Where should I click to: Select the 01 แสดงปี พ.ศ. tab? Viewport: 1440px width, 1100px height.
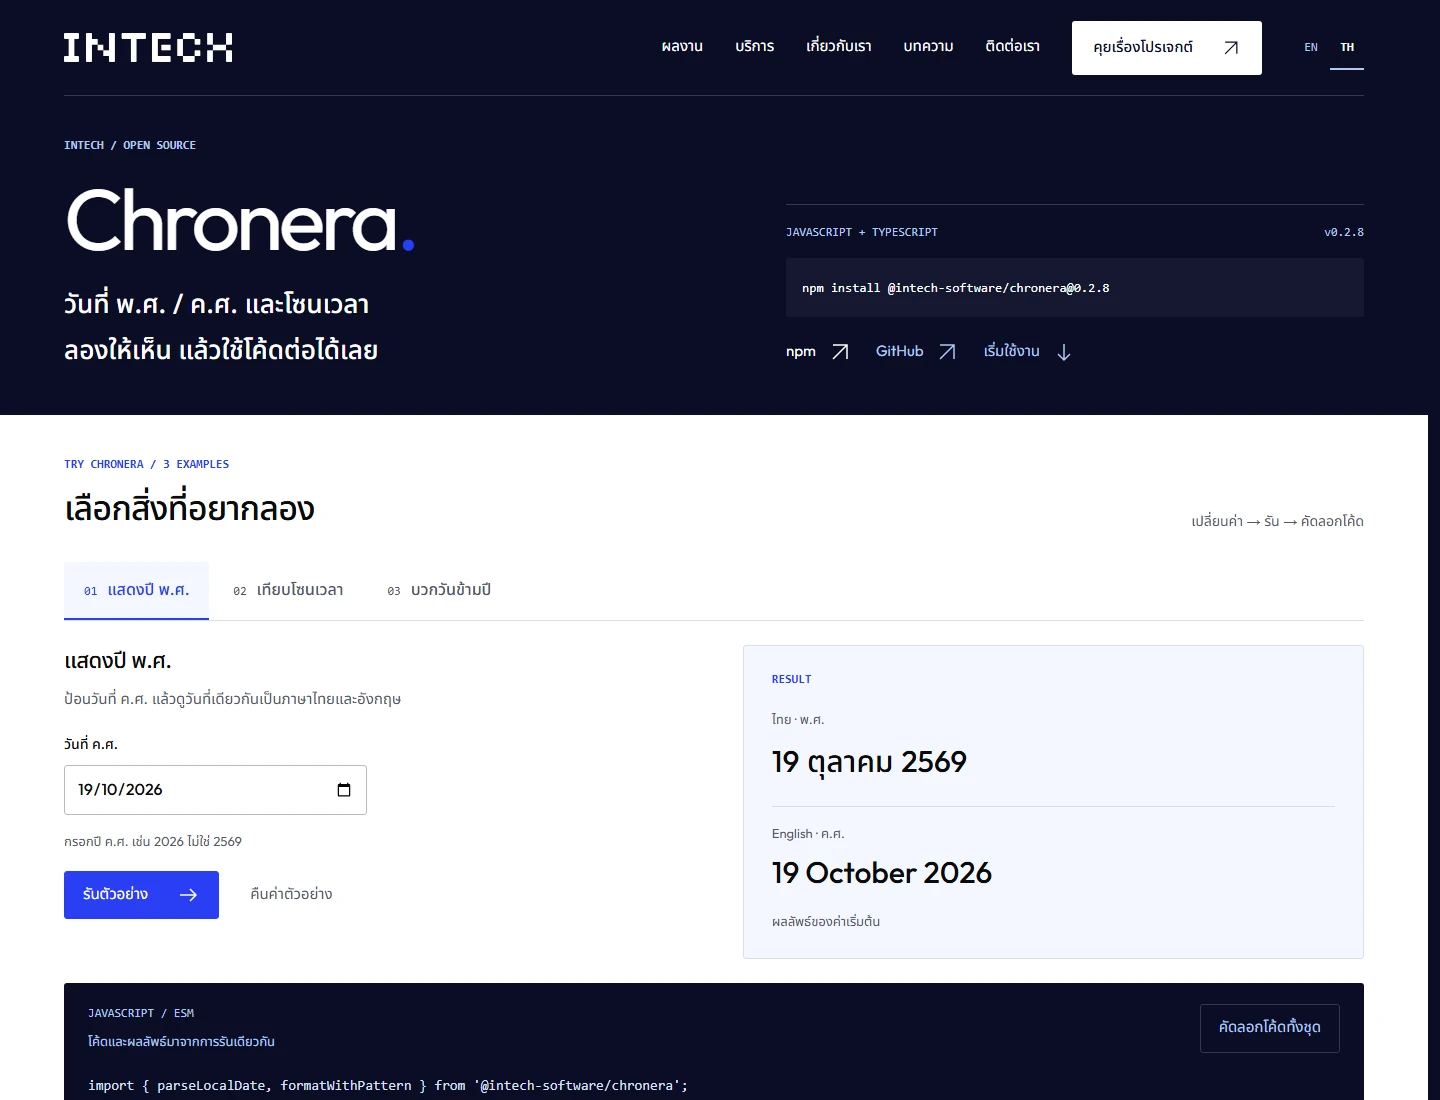[x=136, y=591]
